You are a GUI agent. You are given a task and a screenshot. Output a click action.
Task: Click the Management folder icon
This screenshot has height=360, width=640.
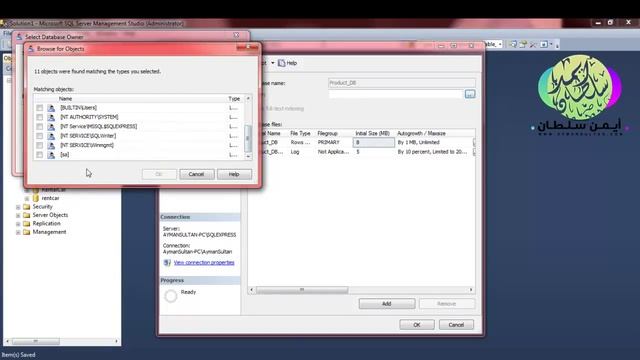coord(27,232)
